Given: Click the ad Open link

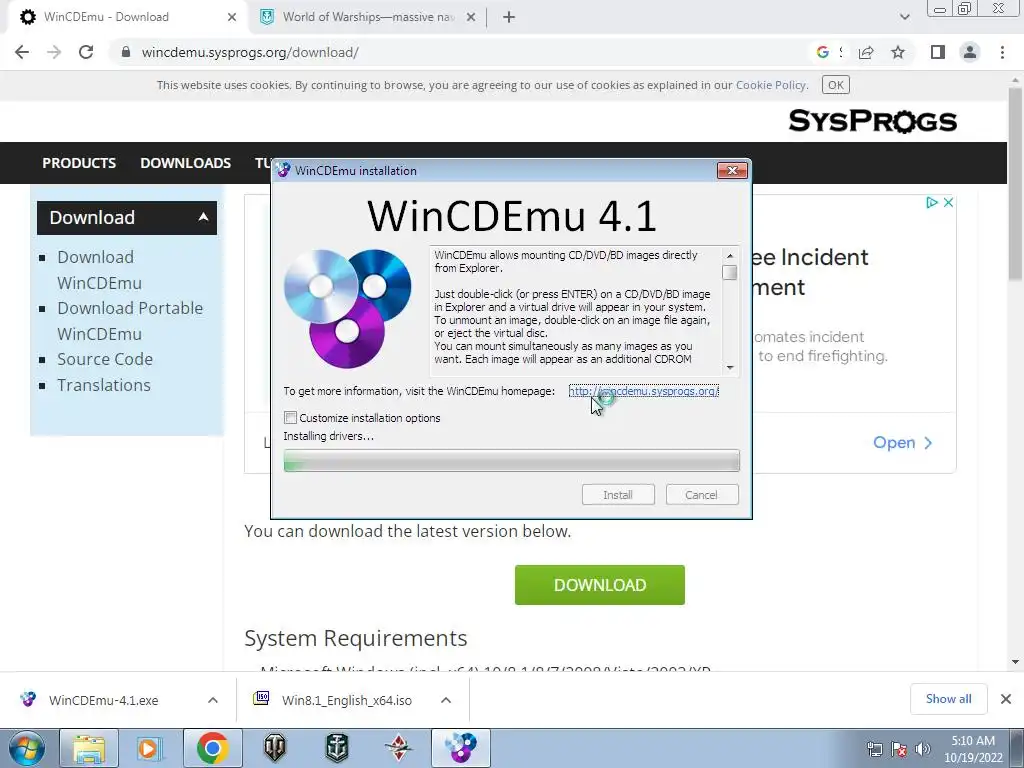Looking at the screenshot, I should (903, 443).
